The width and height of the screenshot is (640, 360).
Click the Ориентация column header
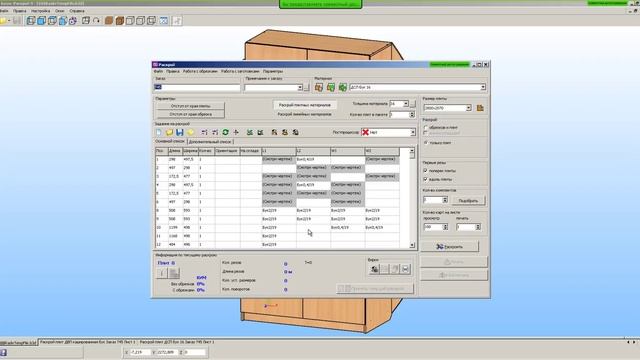click(227, 151)
